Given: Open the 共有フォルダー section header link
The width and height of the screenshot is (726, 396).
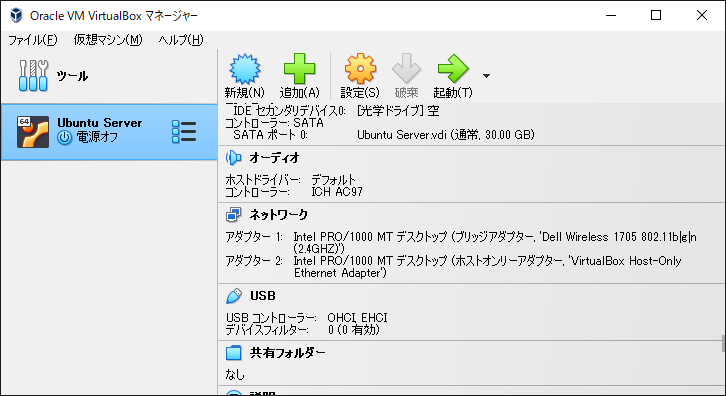Looking at the screenshot, I should pyautogui.click(x=288, y=353).
